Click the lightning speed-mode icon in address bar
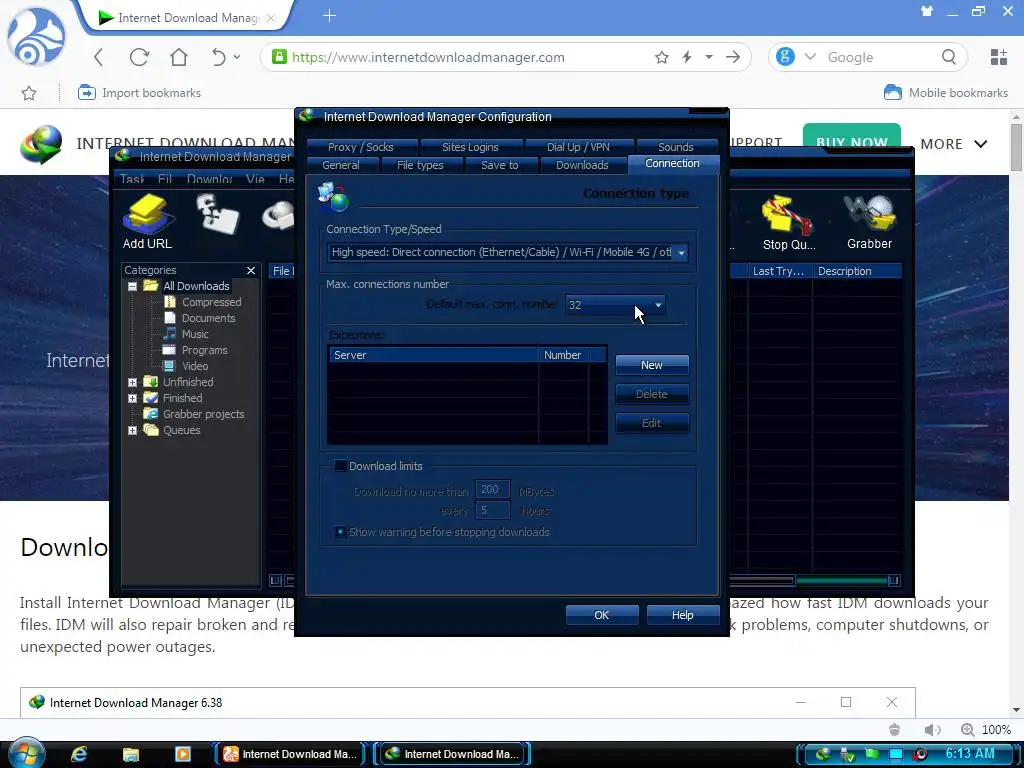 tap(687, 57)
